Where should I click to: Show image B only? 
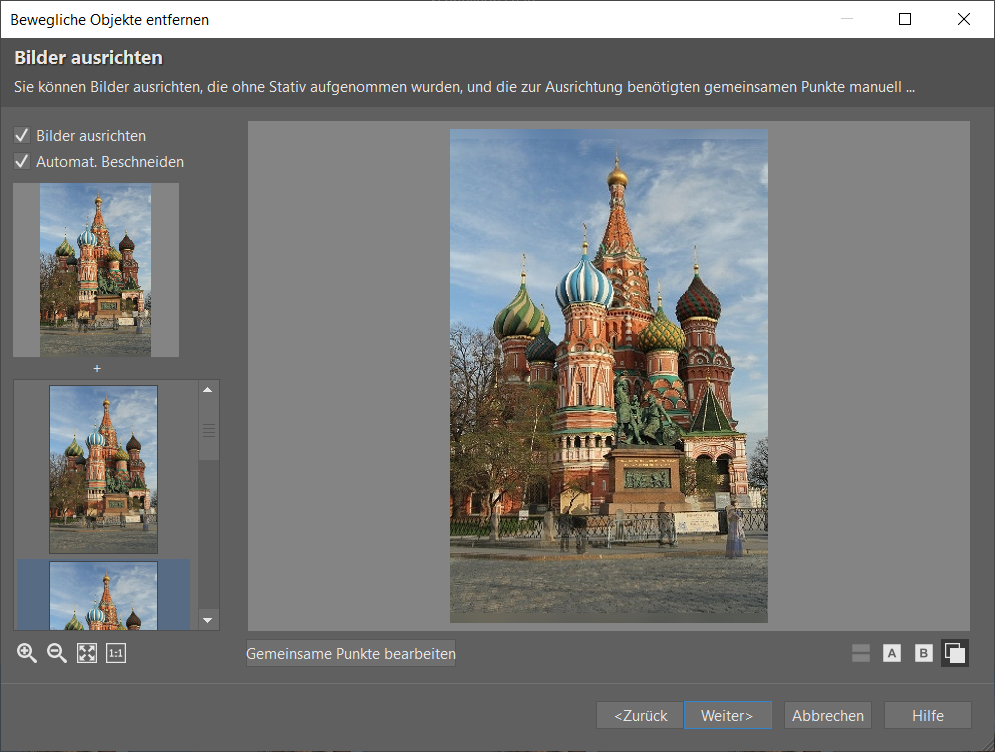click(923, 653)
